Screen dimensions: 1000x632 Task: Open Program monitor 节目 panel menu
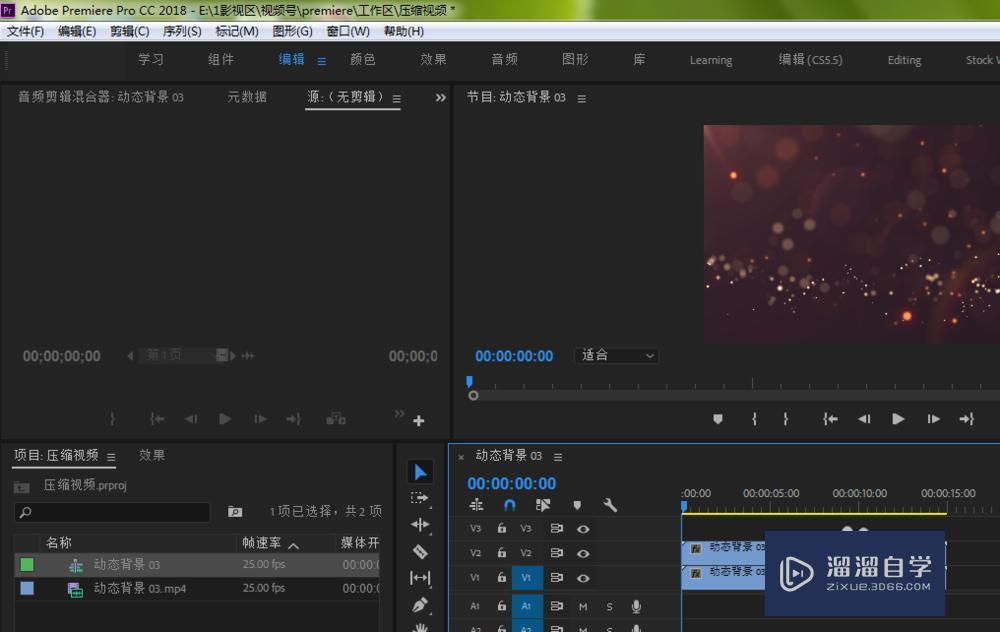click(x=582, y=98)
